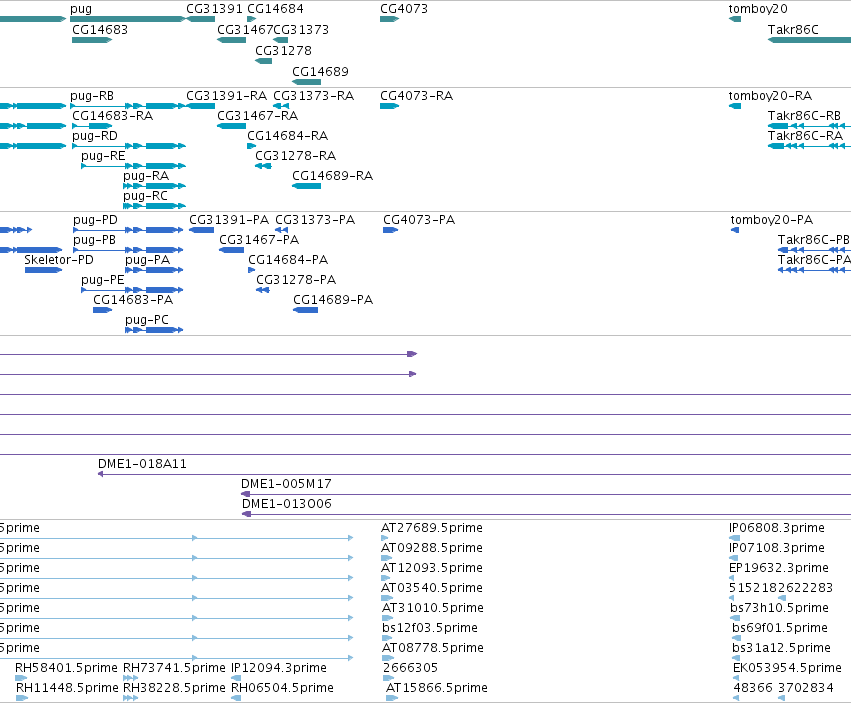Screen dimensions: 851x703
Task: Select EST AT03540.5prime
Action: click(x=431, y=588)
